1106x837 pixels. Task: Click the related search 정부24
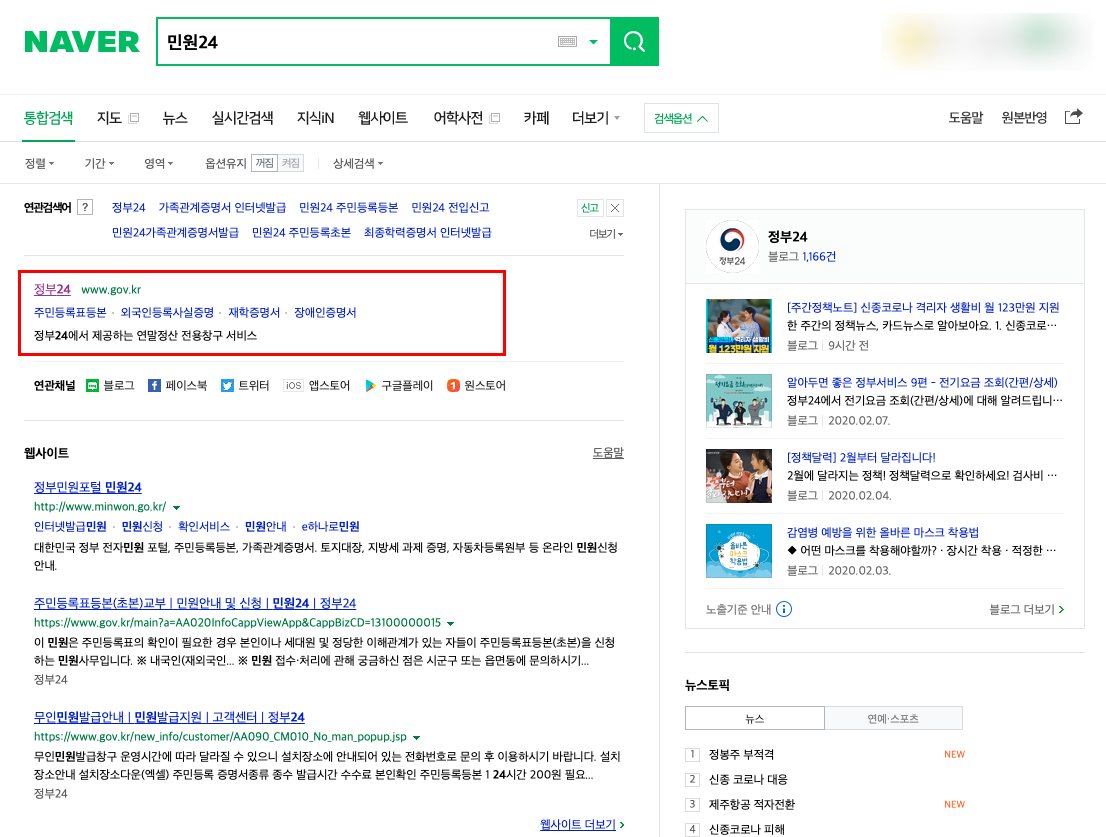(x=128, y=207)
